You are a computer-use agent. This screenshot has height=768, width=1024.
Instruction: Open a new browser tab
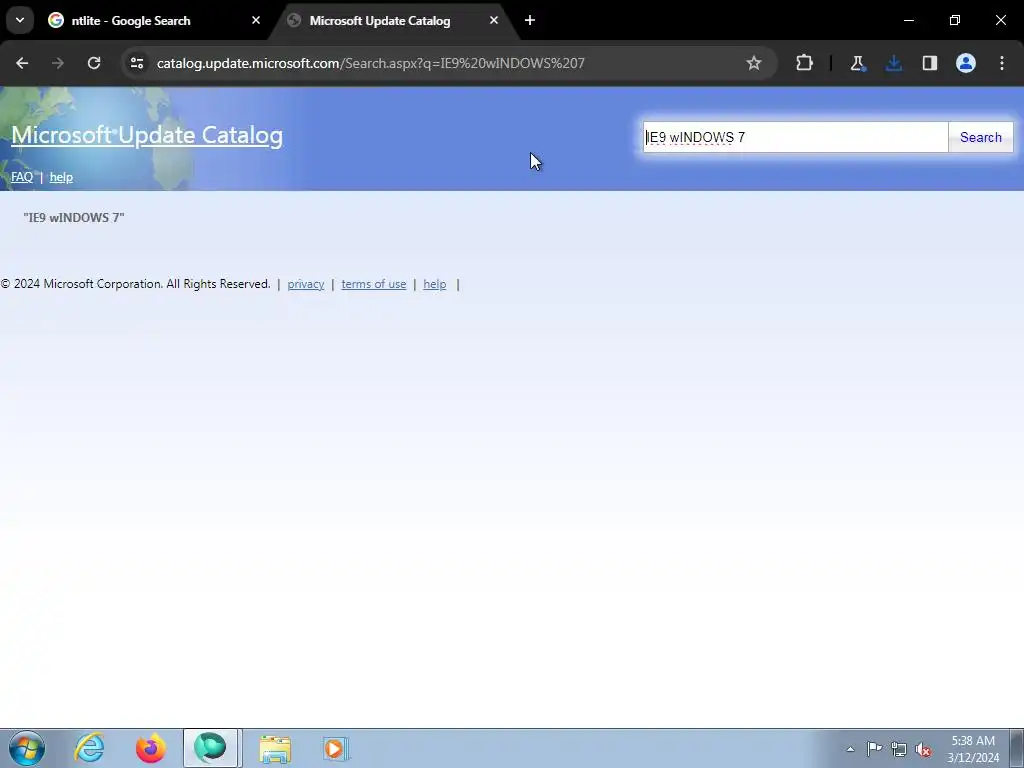[530, 20]
